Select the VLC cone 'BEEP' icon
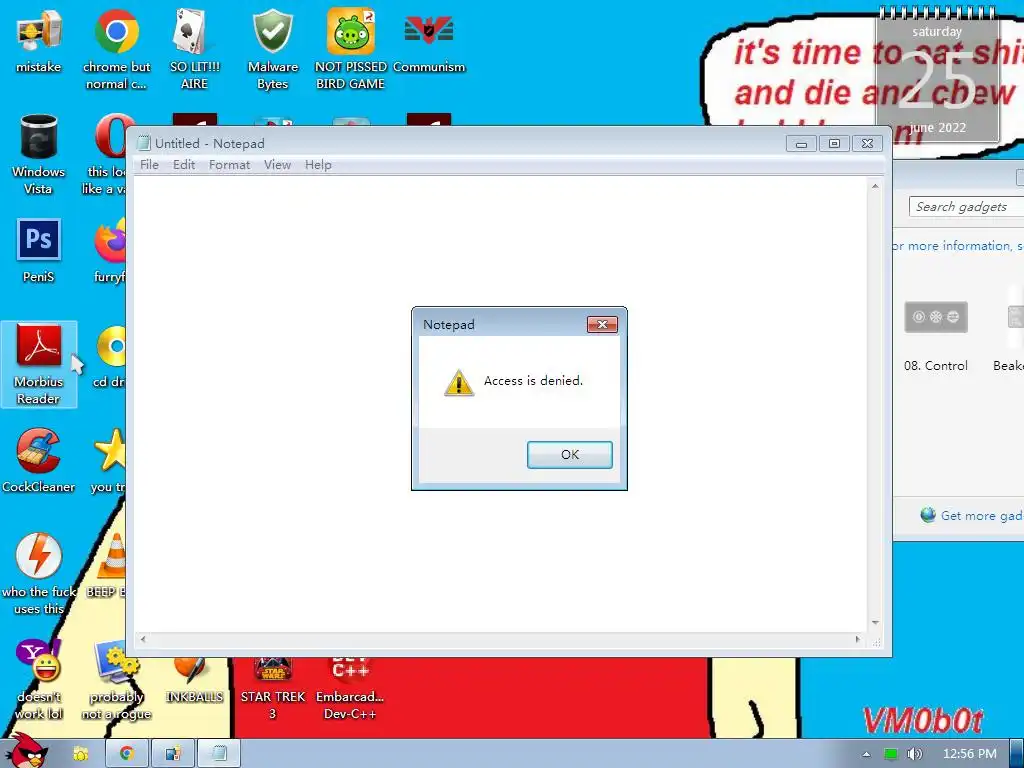Image resolution: width=1024 pixels, height=768 pixels. (106, 567)
